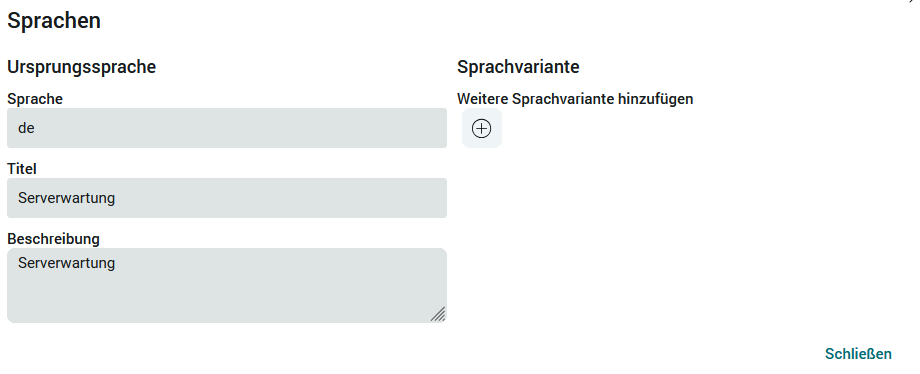Click 'Weitere Sprachvariante hinzufügen' label text
This screenshot has height=374, width=920.
click(575, 99)
